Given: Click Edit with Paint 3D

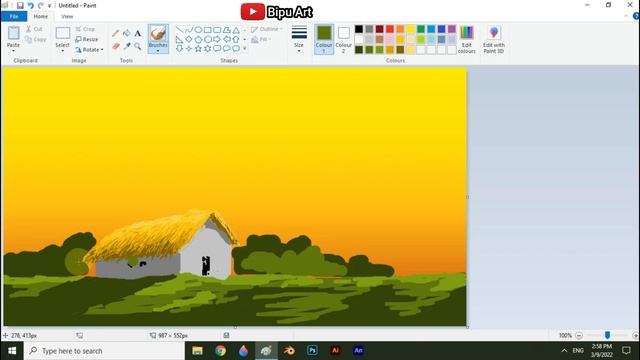Looking at the screenshot, I should coord(494,39).
